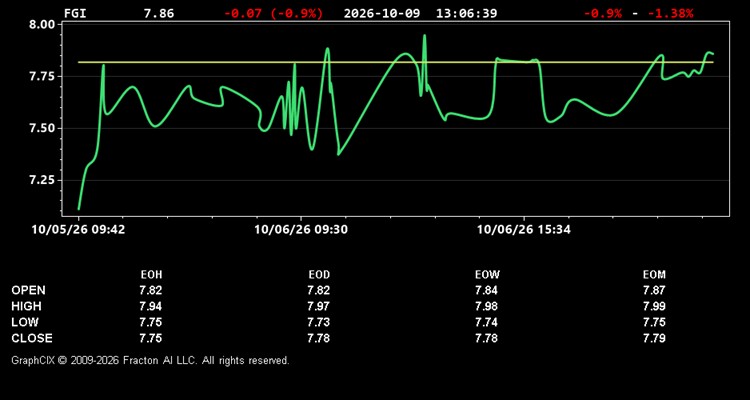Screen dimensions: 750x400
Task: Click the EOD close value 7.78
Action: (x=319, y=338)
